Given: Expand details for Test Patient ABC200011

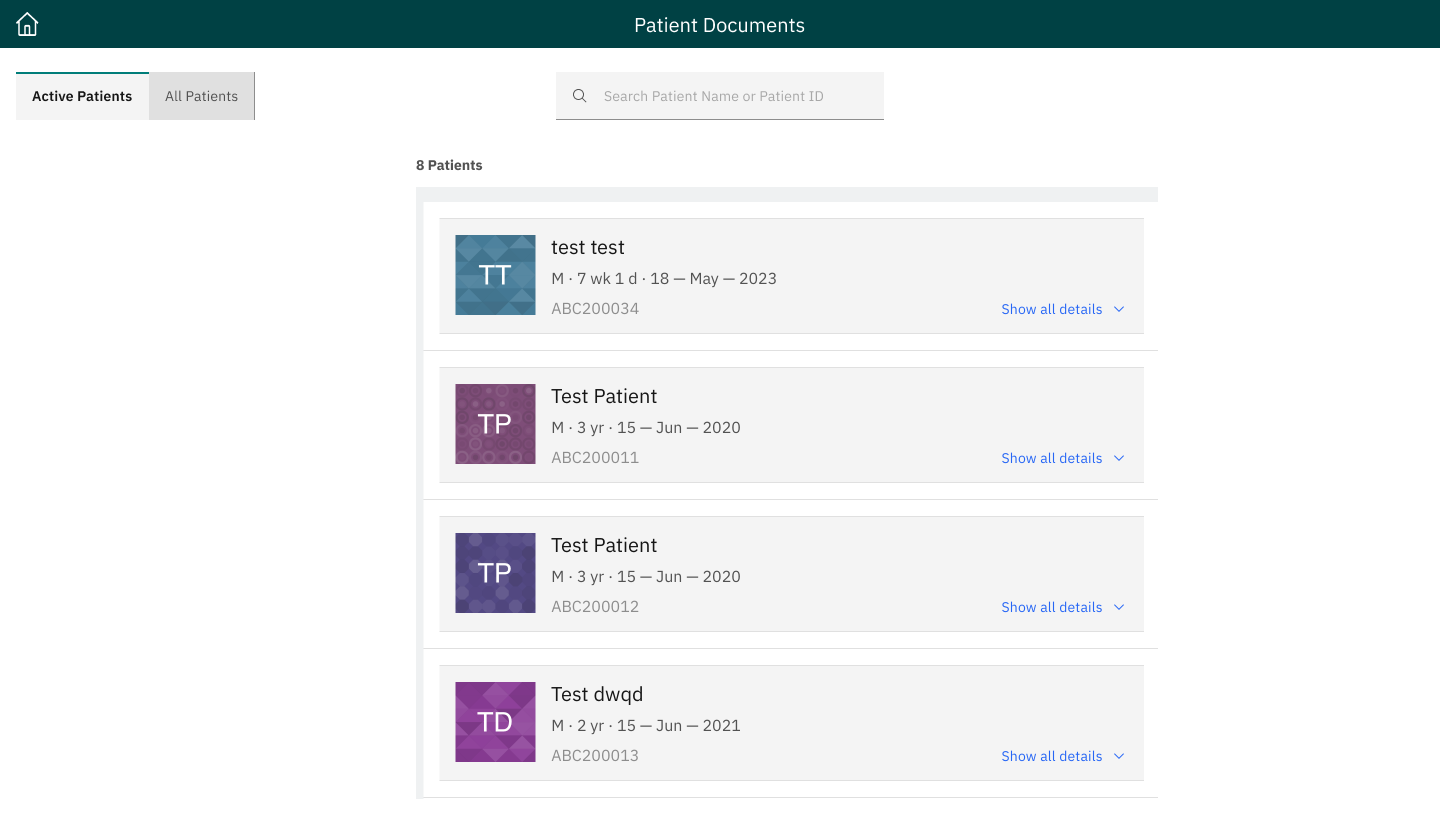Looking at the screenshot, I should click(x=1118, y=458).
